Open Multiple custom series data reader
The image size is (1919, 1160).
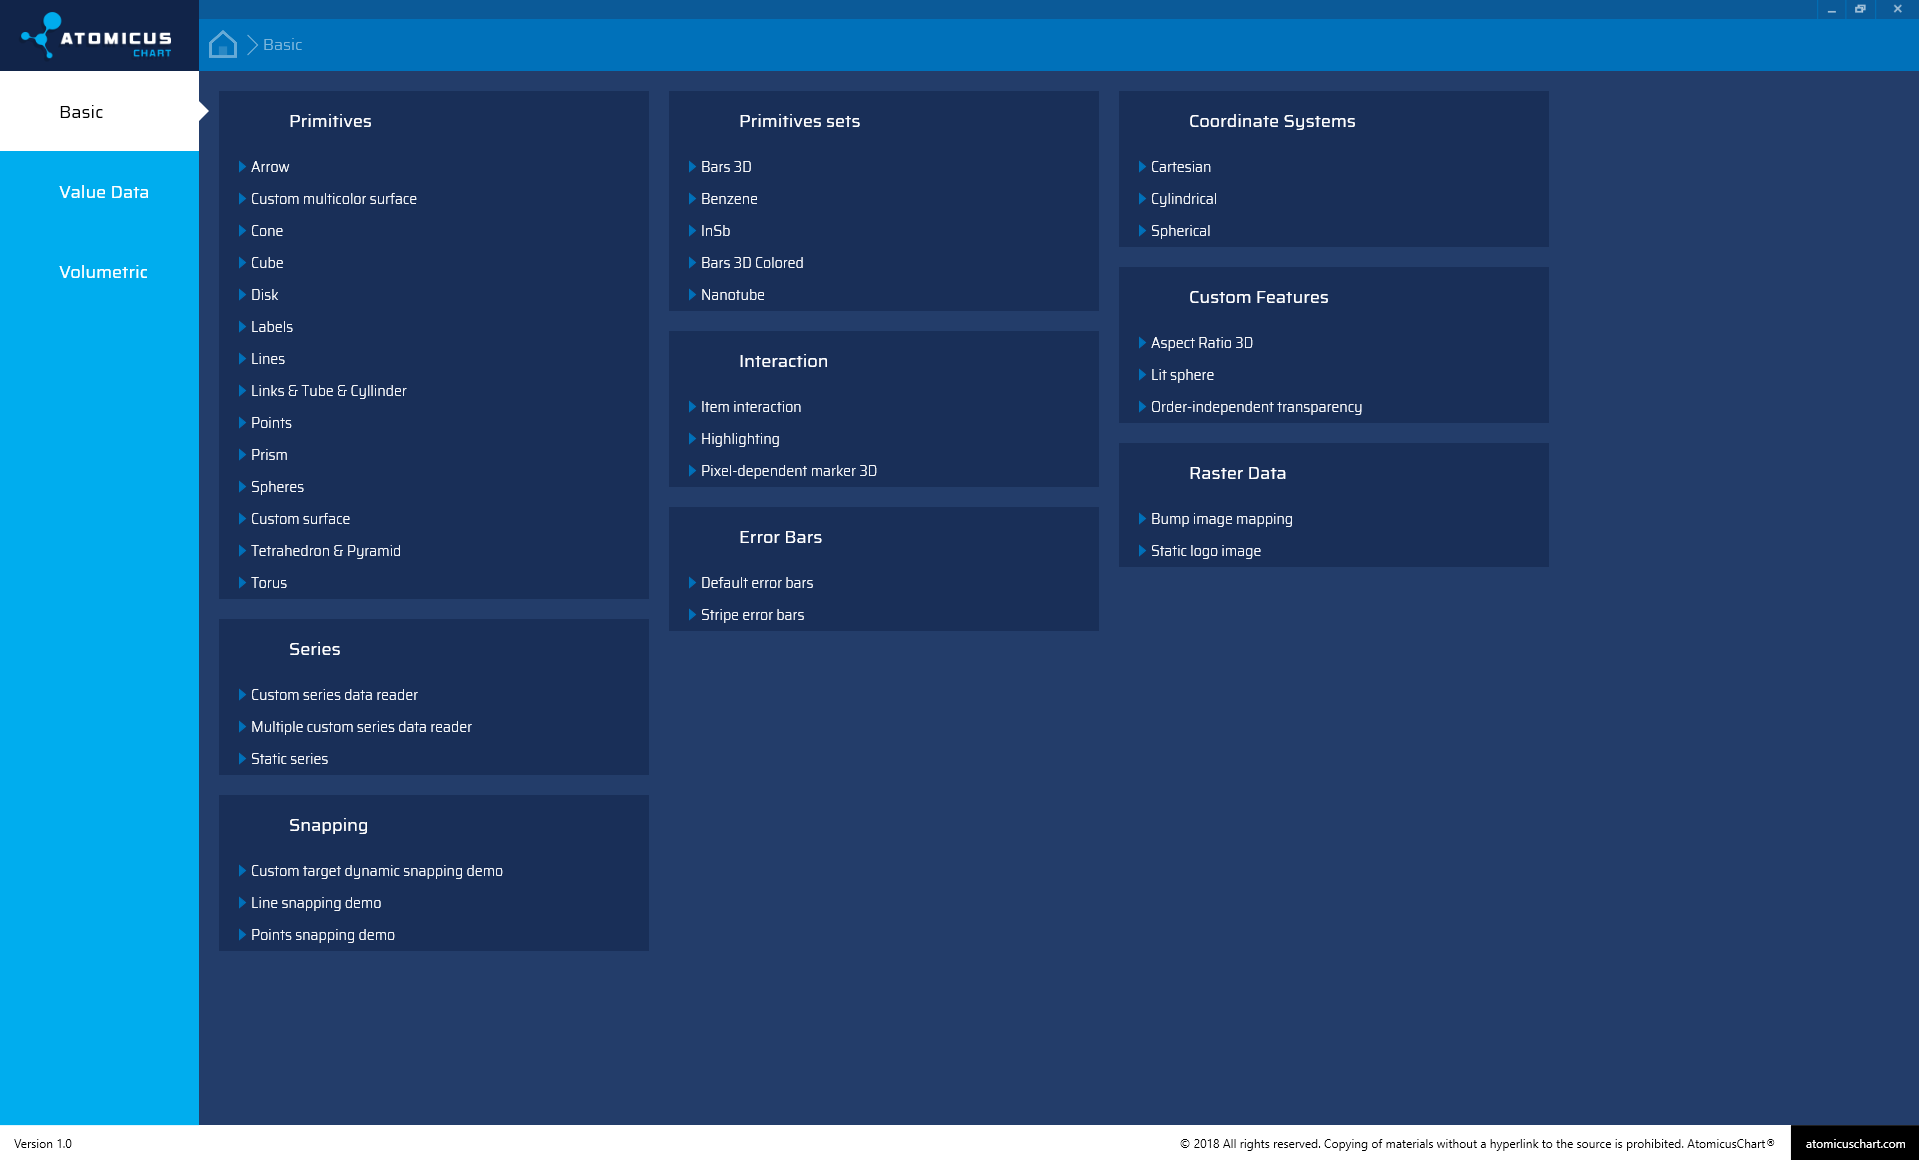tap(361, 727)
